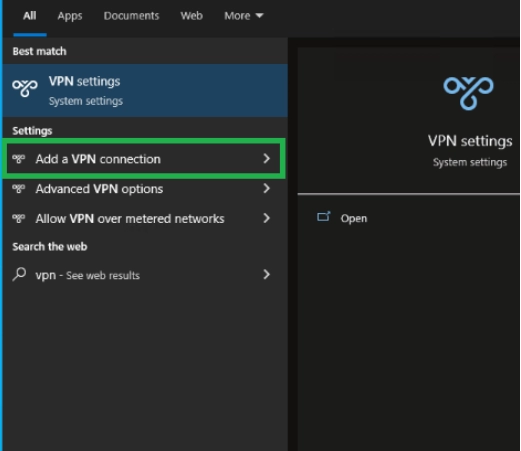Click the magnifier icon beside vpn web result
This screenshot has height=451, width=521.
pyautogui.click(x=19, y=275)
